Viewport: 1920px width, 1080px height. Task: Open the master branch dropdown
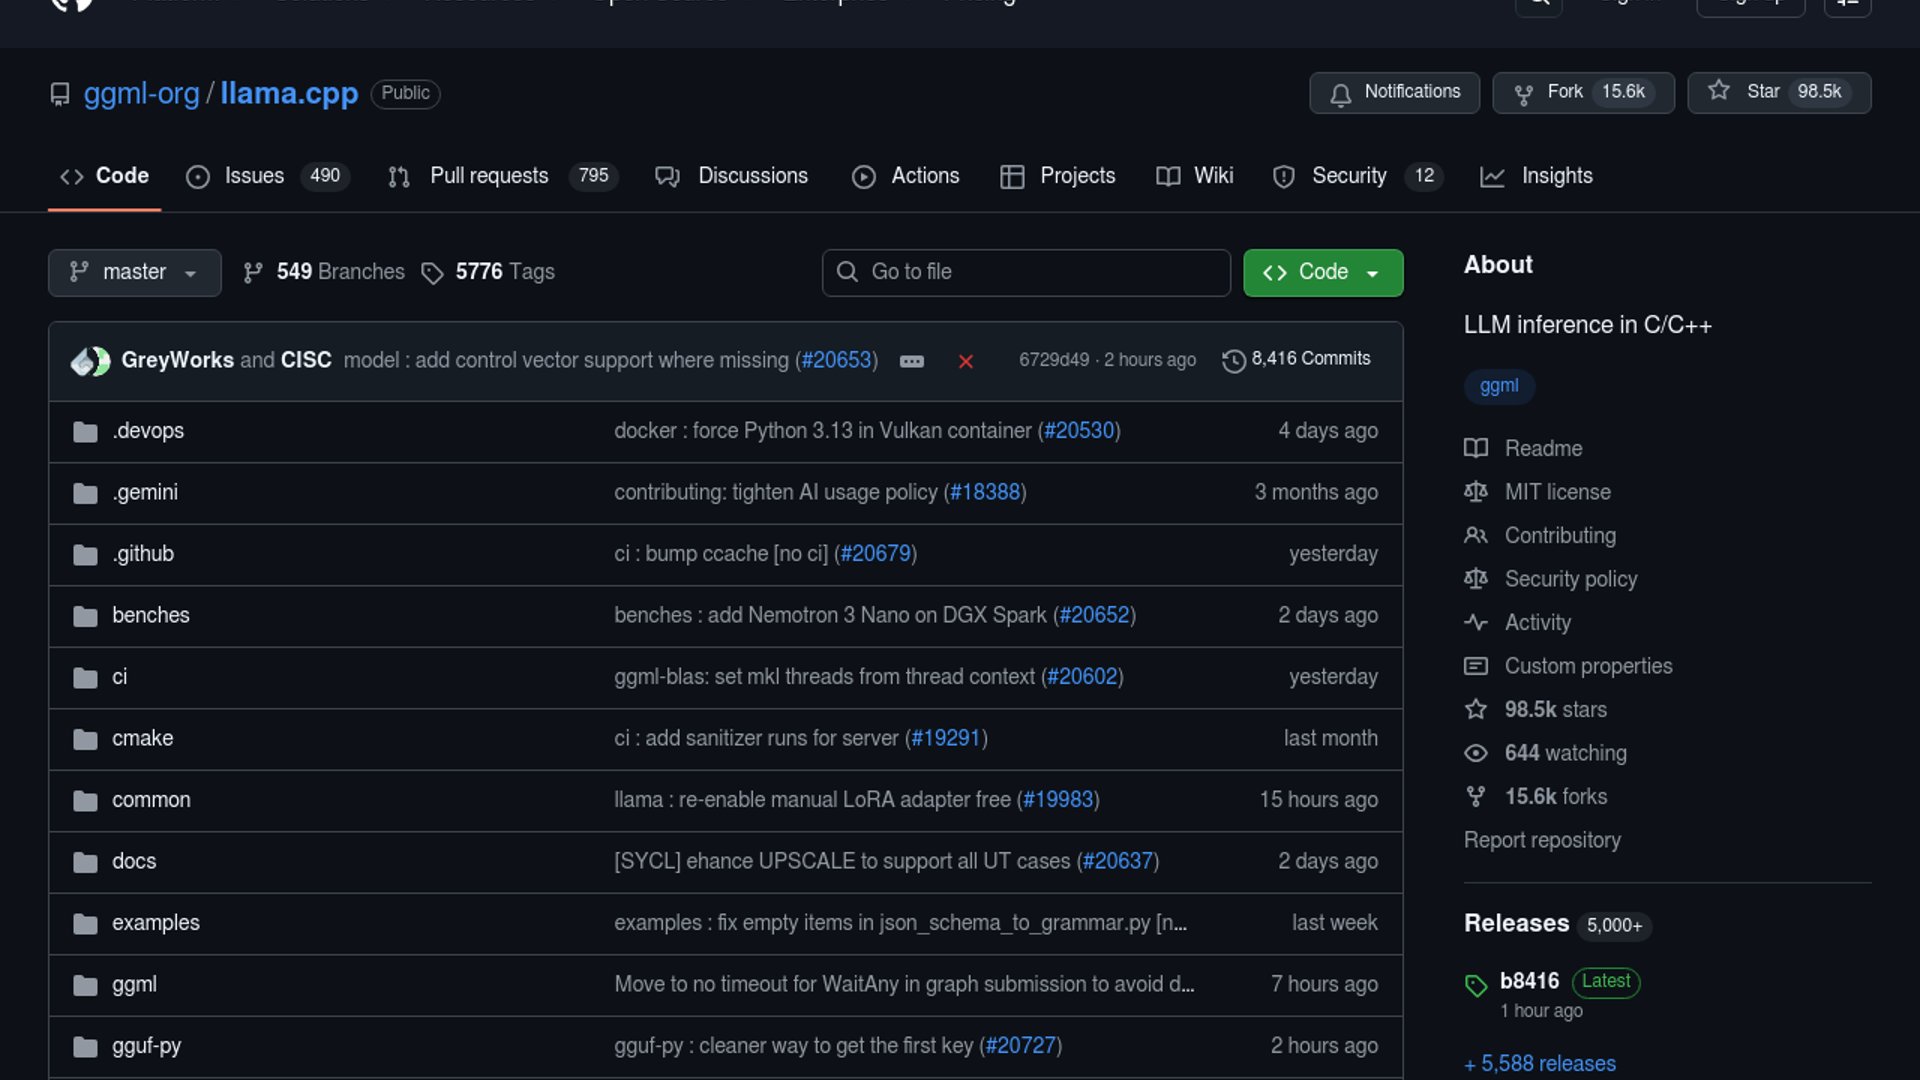134,272
